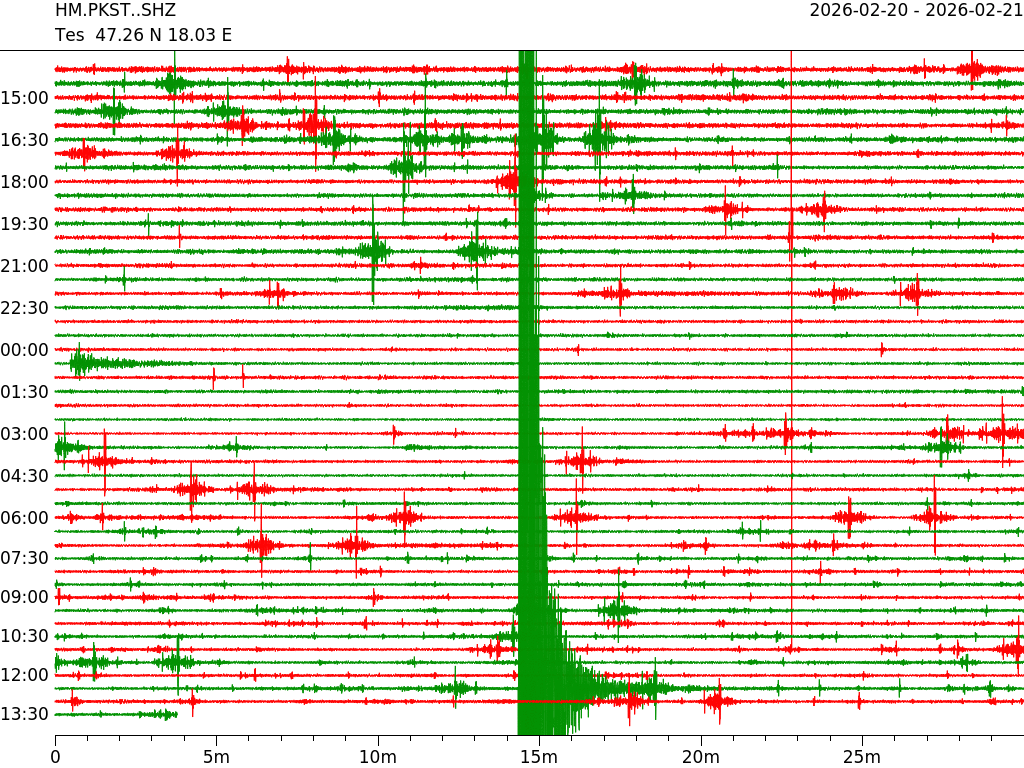Click the 15m label on x-axis
This screenshot has width=1024, height=768.
(x=539, y=756)
